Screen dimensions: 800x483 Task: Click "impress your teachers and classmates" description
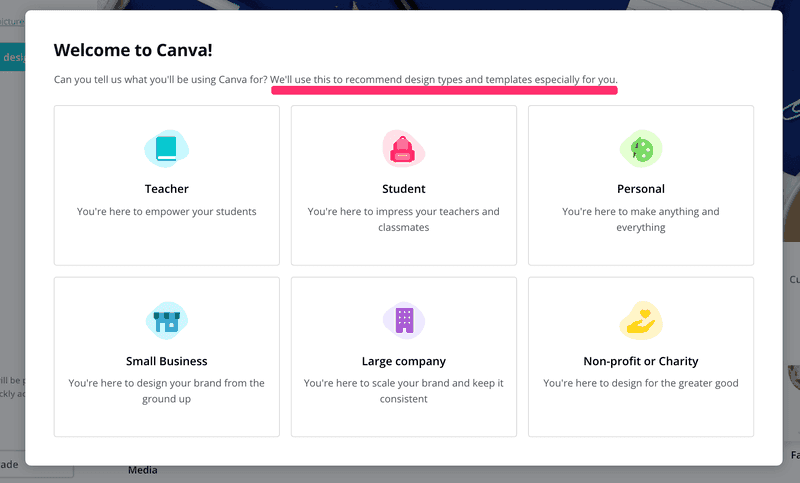coord(404,219)
